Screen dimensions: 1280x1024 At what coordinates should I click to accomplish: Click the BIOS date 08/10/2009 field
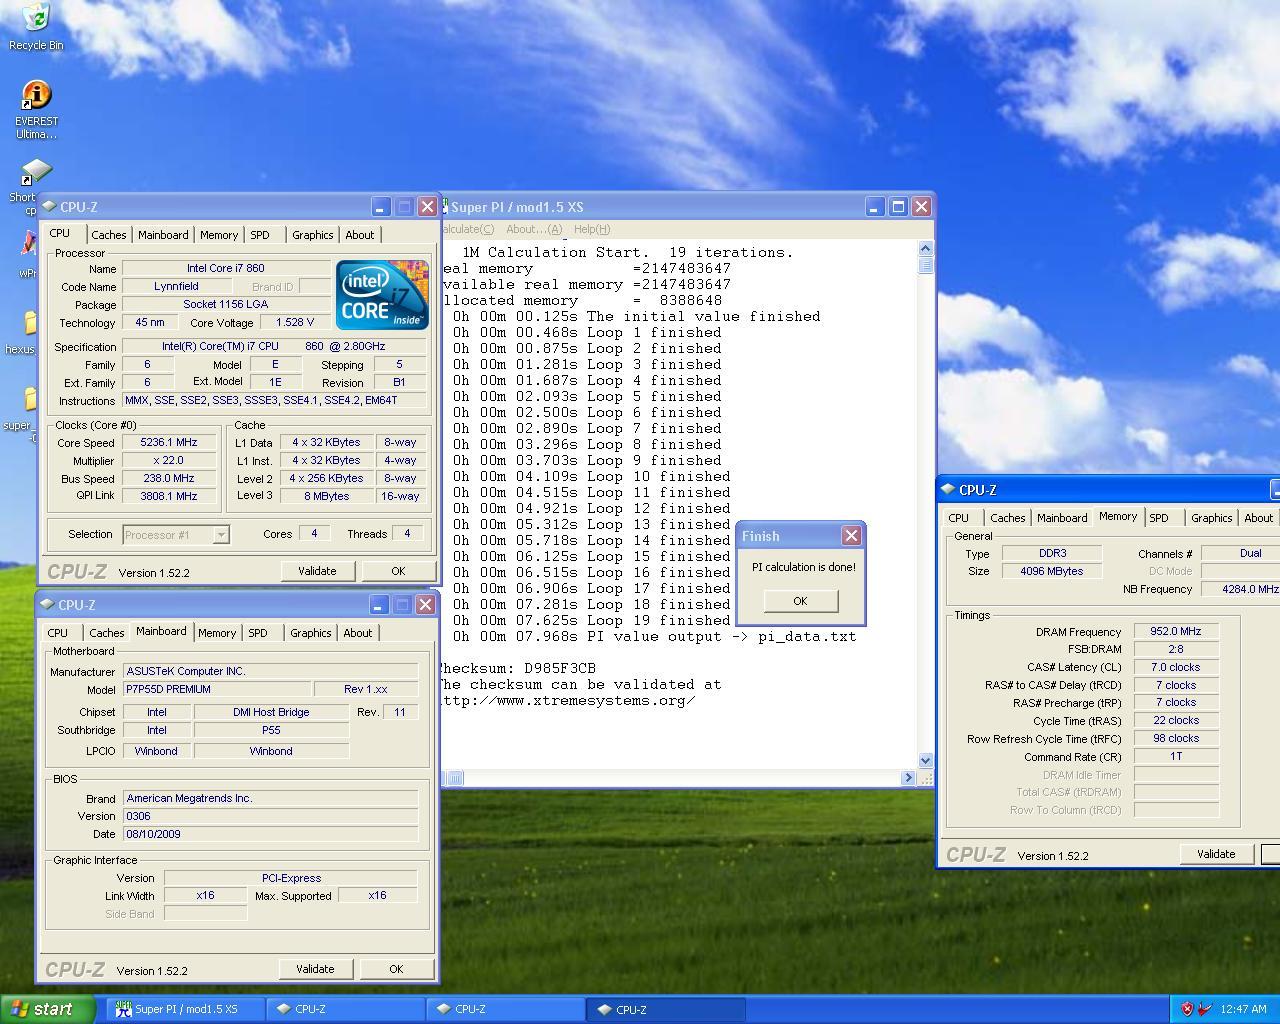(x=270, y=834)
